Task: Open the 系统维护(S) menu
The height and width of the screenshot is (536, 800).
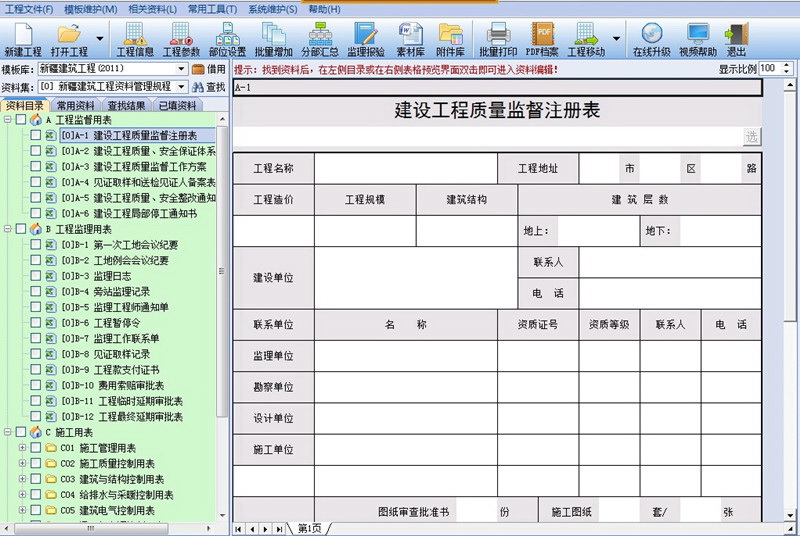Action: click(272, 9)
